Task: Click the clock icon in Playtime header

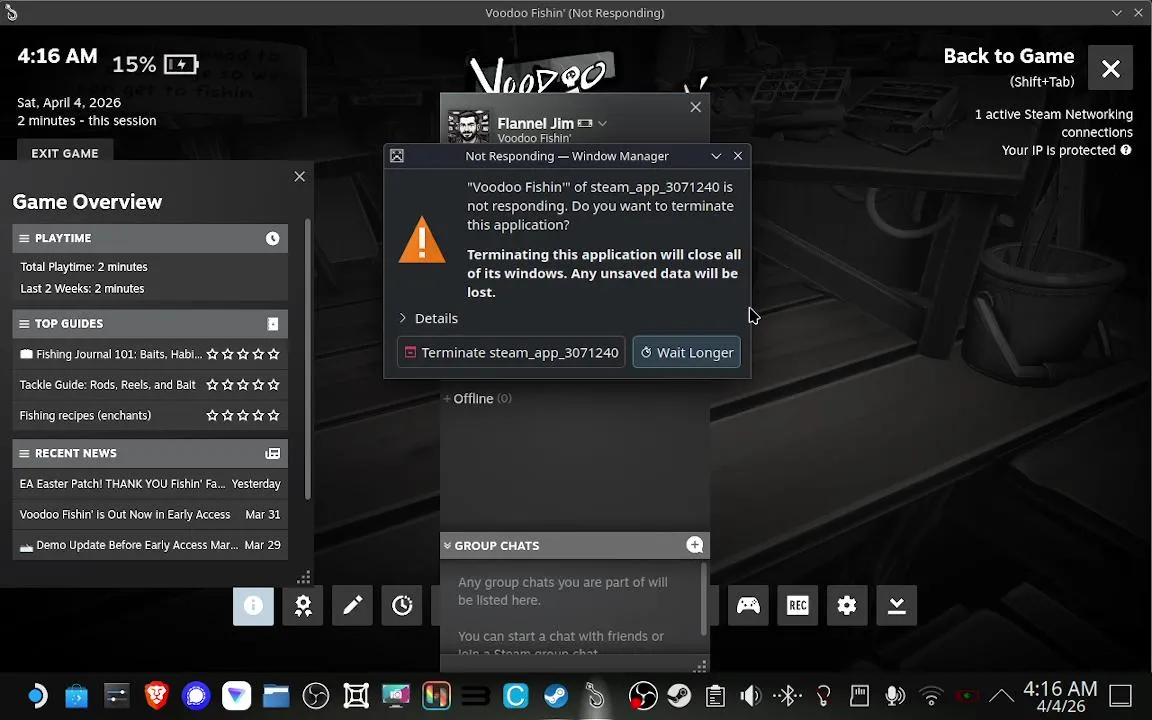Action: pos(273,238)
